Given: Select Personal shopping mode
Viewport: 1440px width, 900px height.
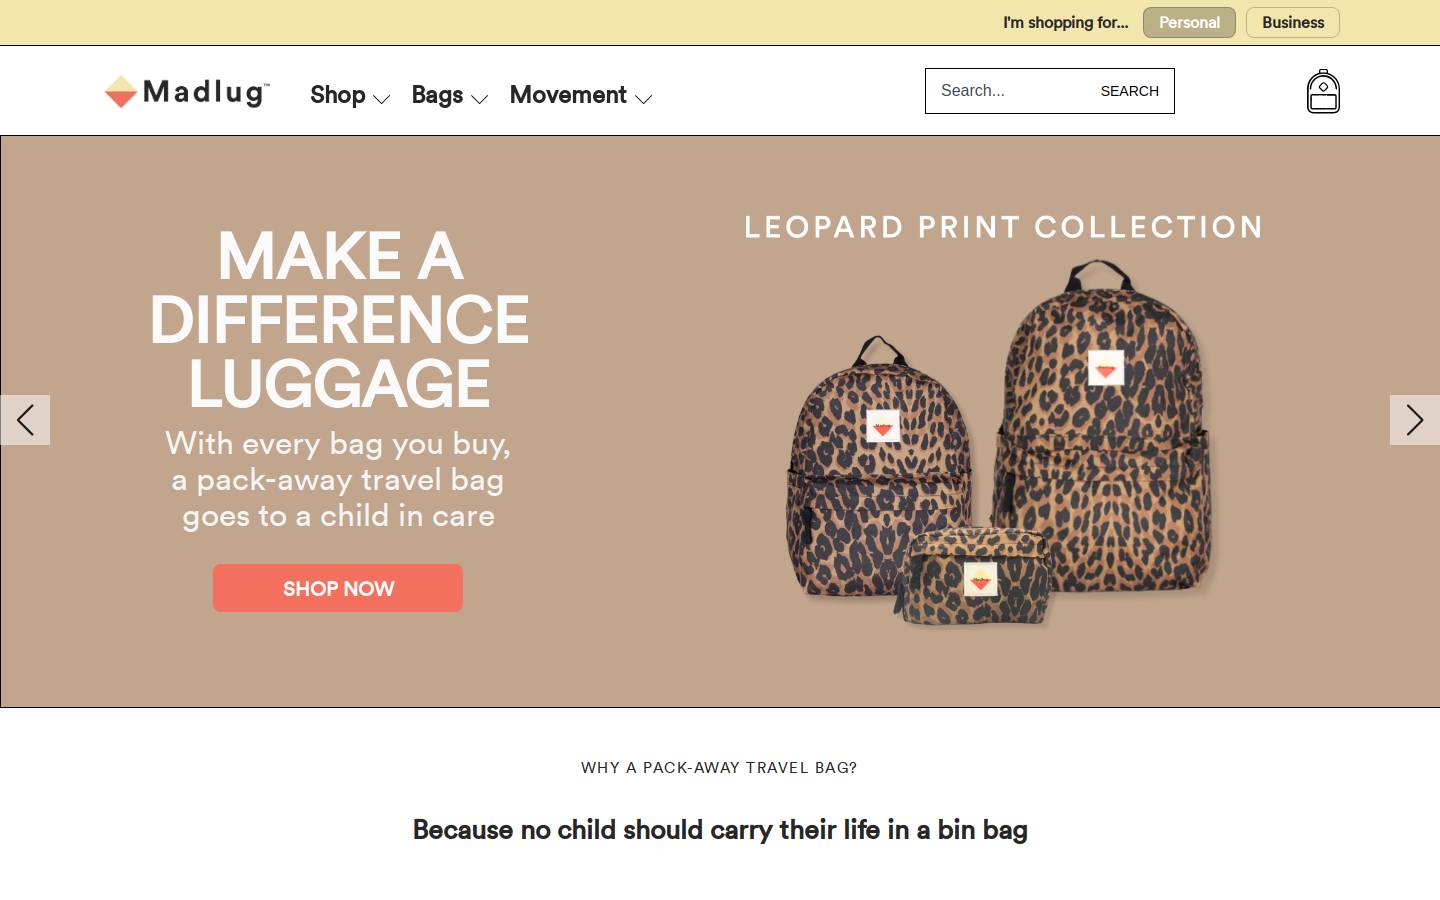Looking at the screenshot, I should 1189,23.
